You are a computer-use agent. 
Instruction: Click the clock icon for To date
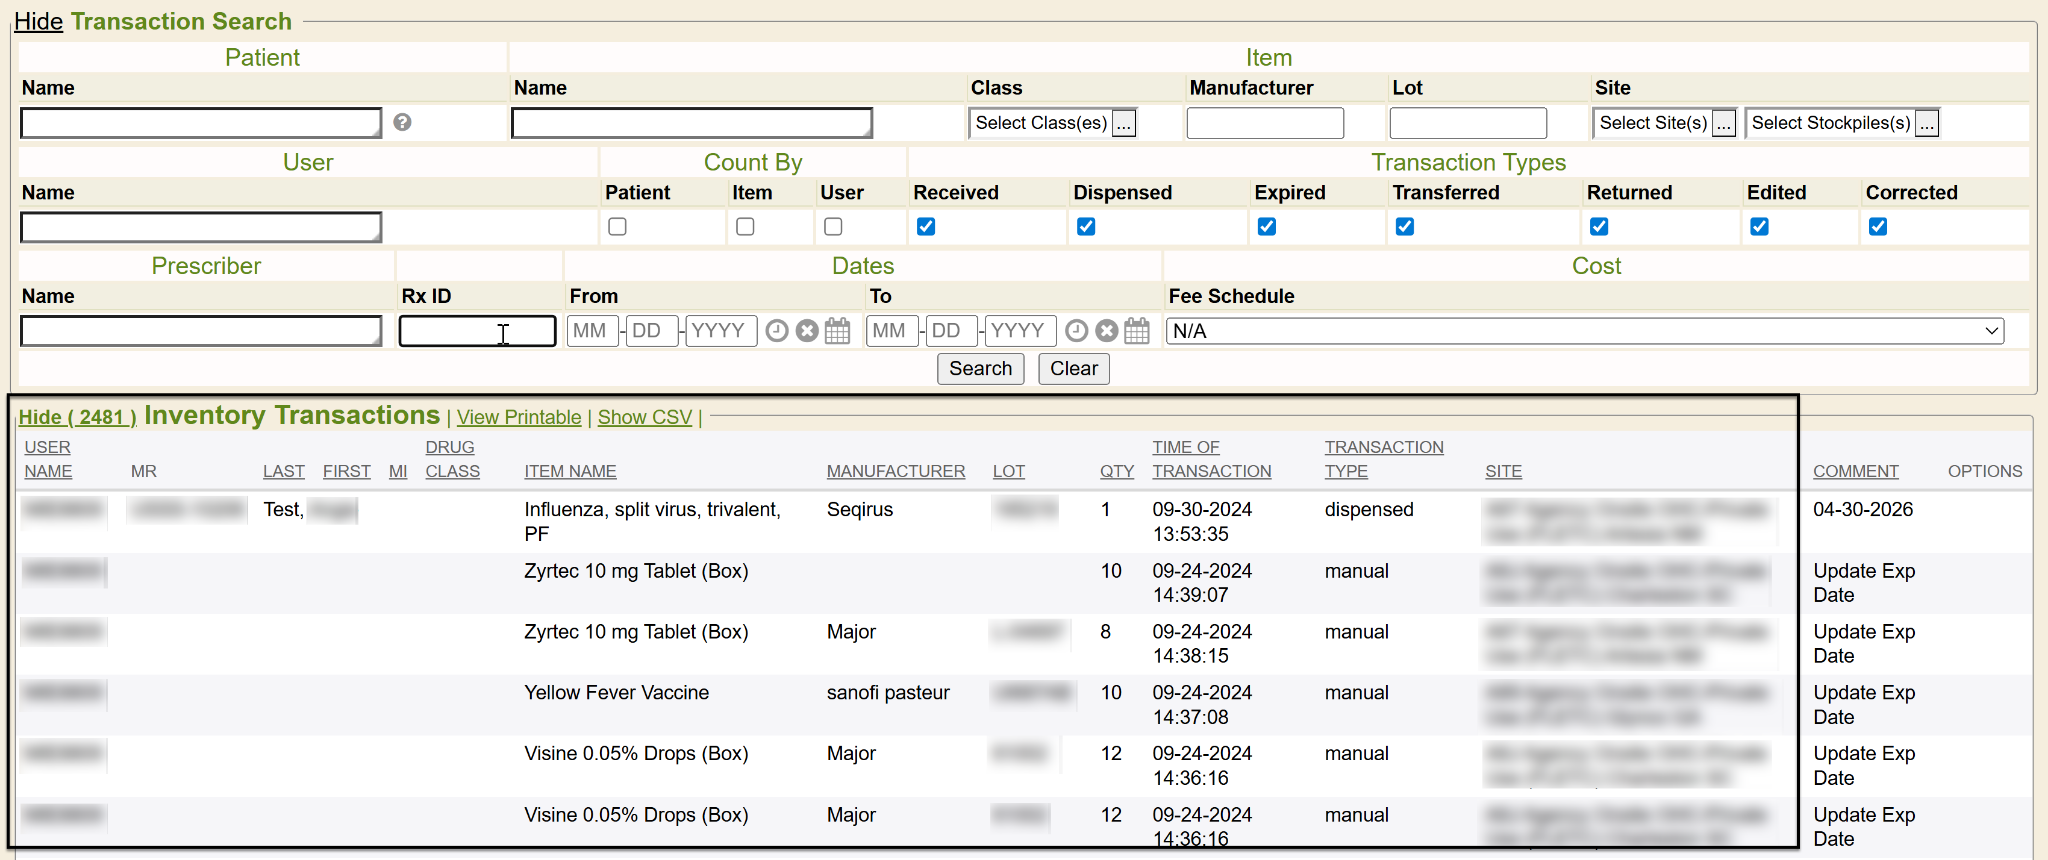1076,331
